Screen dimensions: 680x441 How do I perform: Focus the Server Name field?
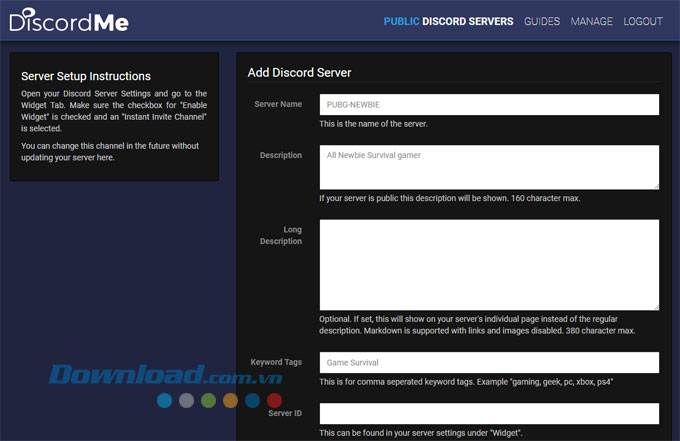(x=489, y=105)
